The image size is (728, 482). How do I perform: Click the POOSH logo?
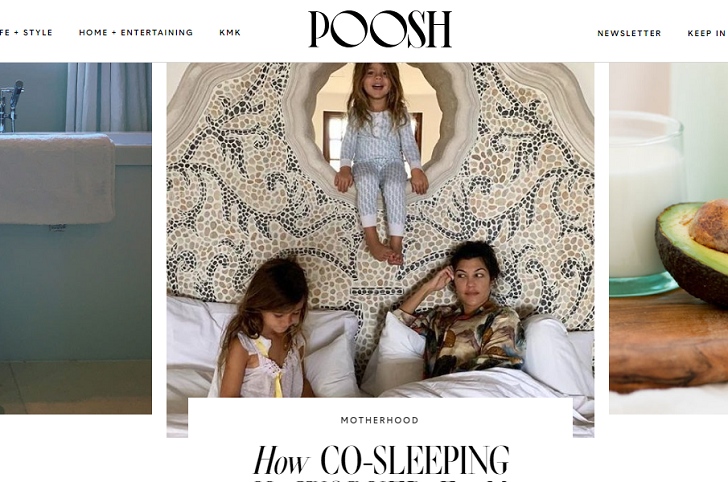coord(380,29)
